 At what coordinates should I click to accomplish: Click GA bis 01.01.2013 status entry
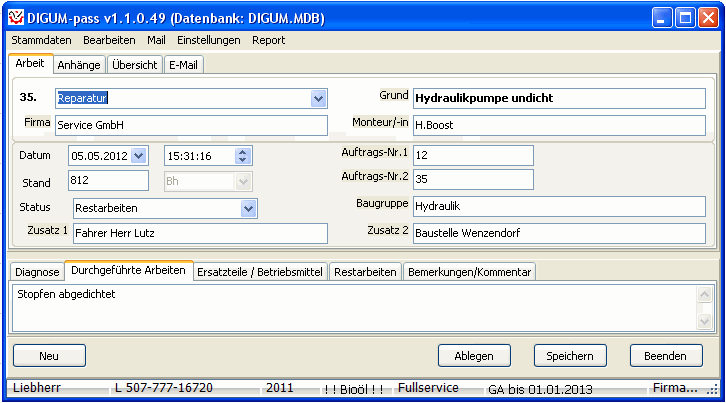pyautogui.click(x=540, y=389)
